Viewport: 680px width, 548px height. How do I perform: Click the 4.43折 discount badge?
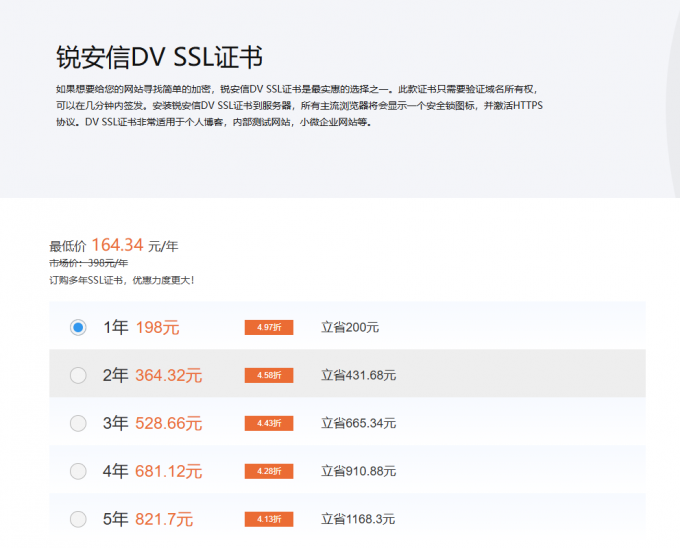click(269, 423)
